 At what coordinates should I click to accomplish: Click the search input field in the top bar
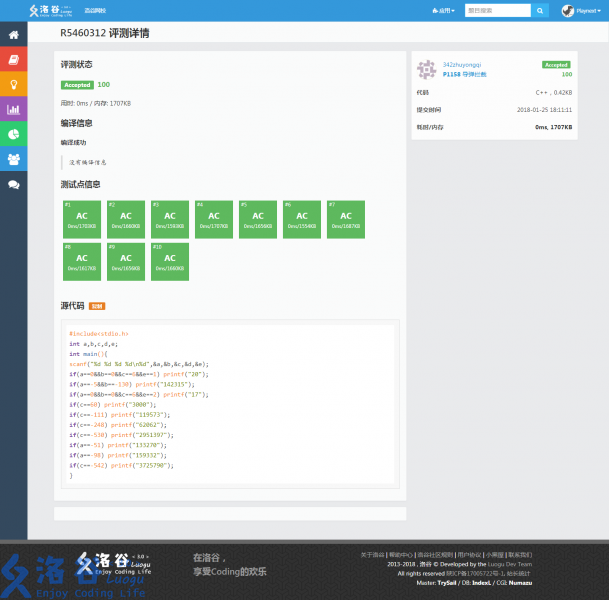click(496, 11)
